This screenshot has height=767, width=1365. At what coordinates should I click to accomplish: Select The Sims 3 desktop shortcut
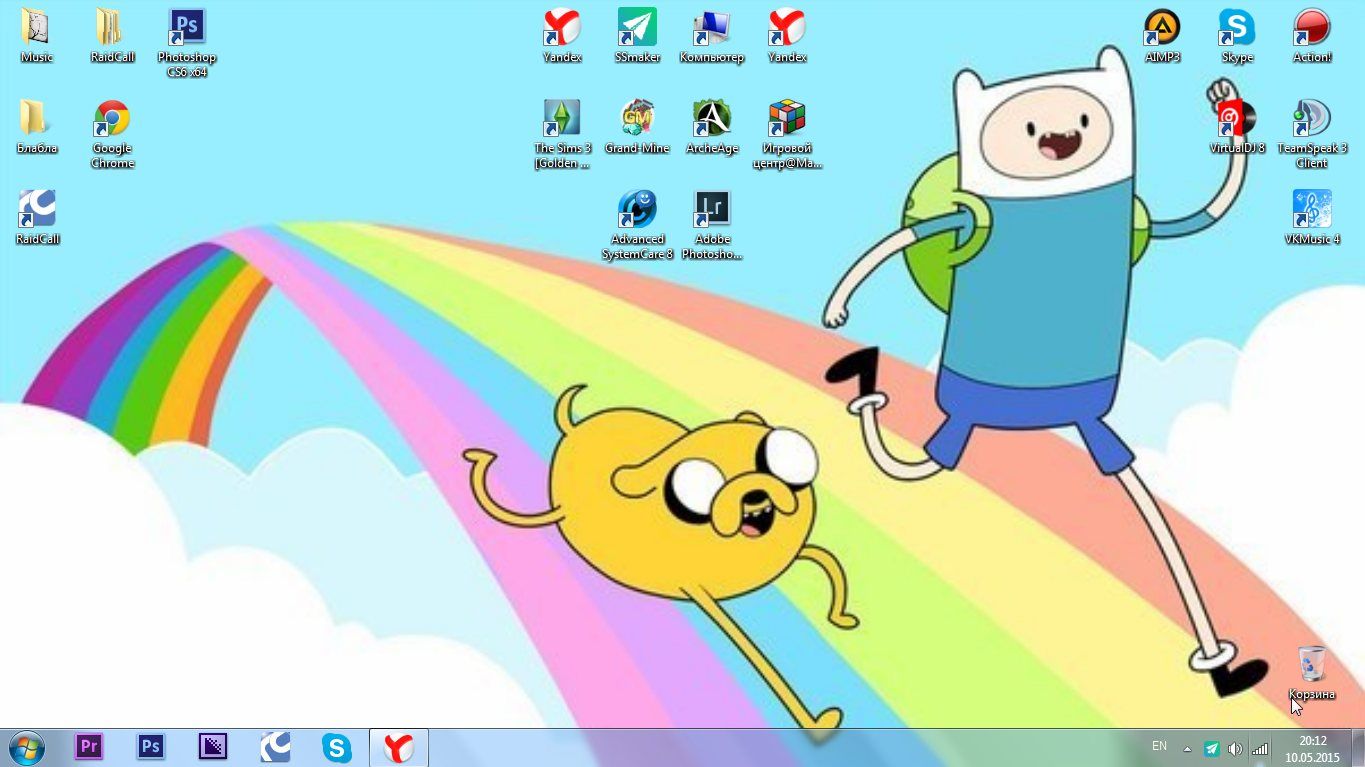(562, 134)
